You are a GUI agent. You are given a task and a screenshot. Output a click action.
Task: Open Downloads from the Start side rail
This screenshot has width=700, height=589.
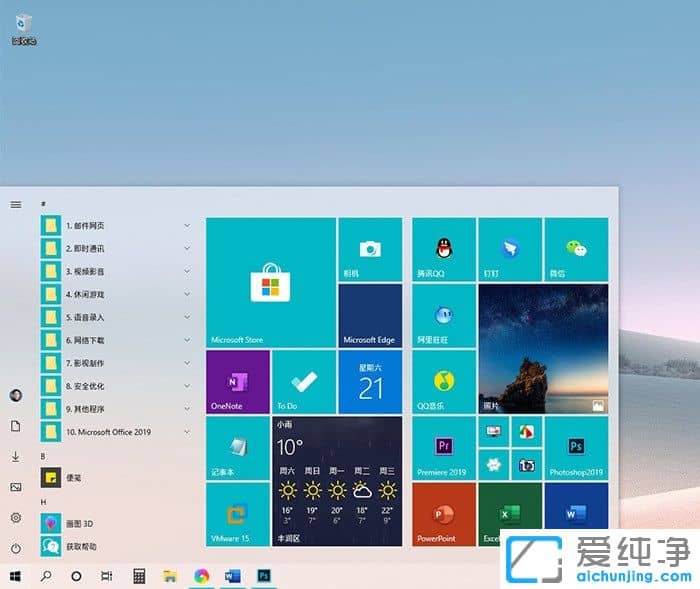16,456
